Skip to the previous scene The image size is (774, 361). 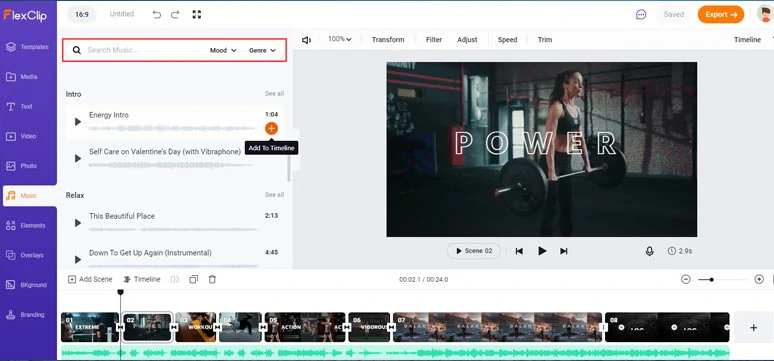519,251
